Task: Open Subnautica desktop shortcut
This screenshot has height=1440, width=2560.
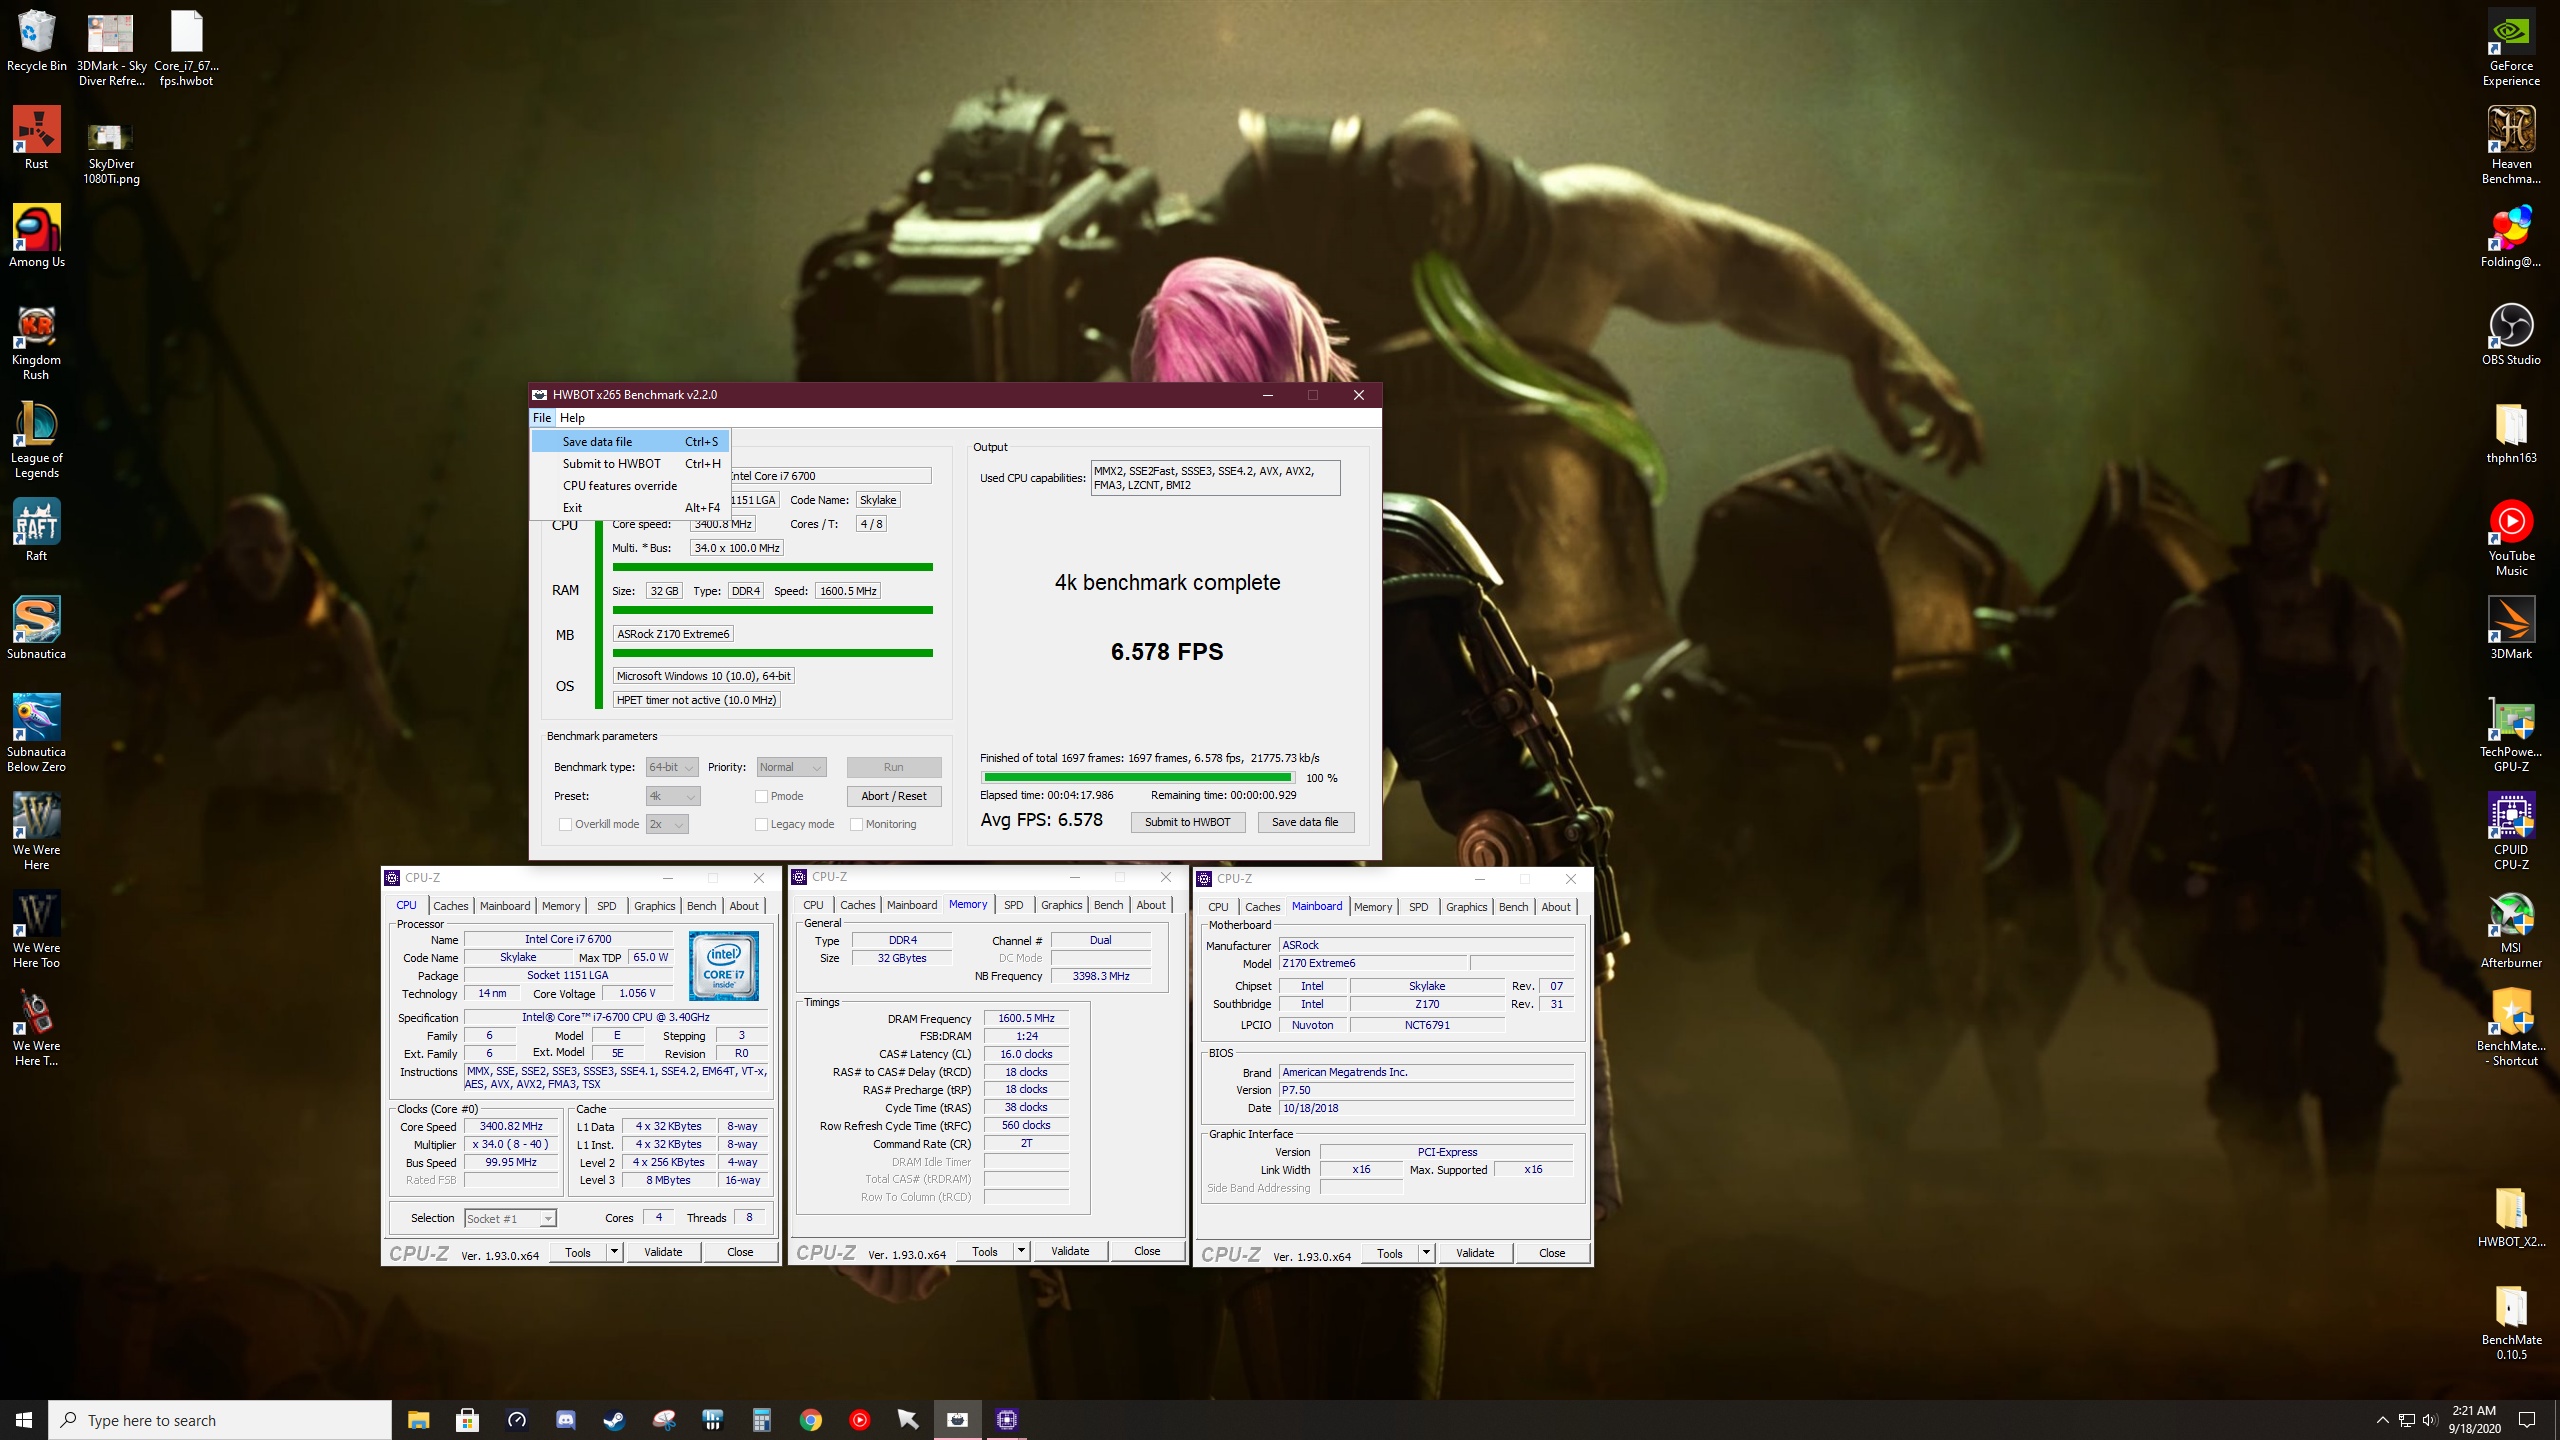Action: [36, 628]
